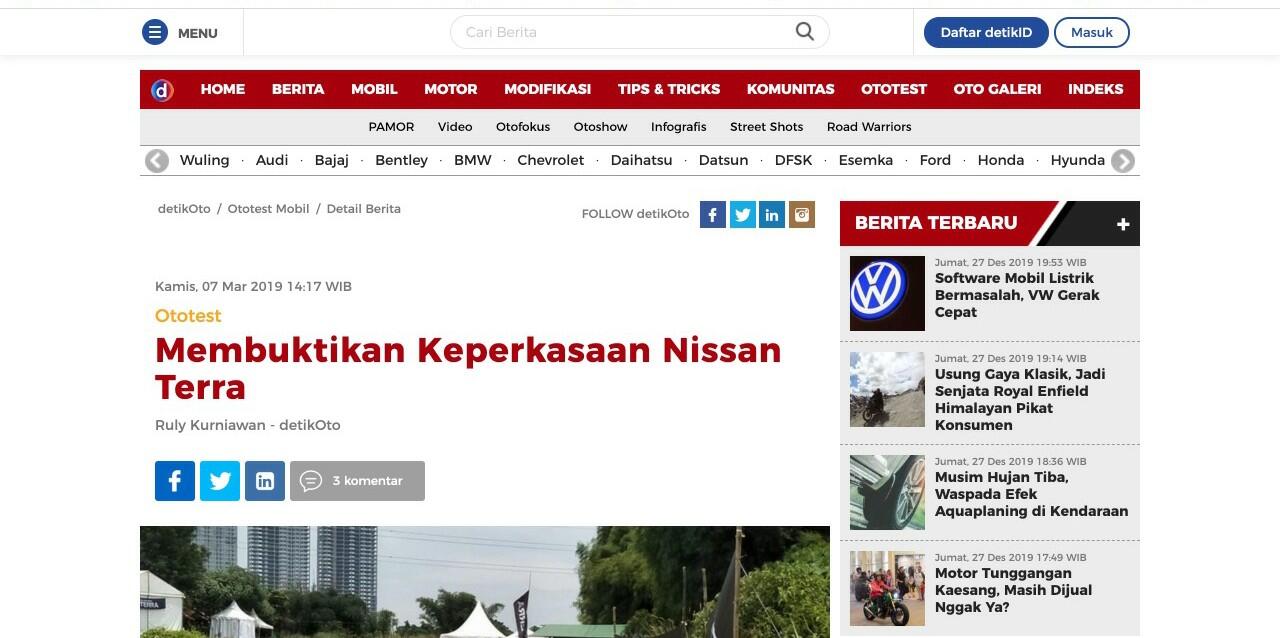Image resolution: width=1280 pixels, height=638 pixels.
Task: Choose Bajaj brand link
Action: [x=332, y=160]
